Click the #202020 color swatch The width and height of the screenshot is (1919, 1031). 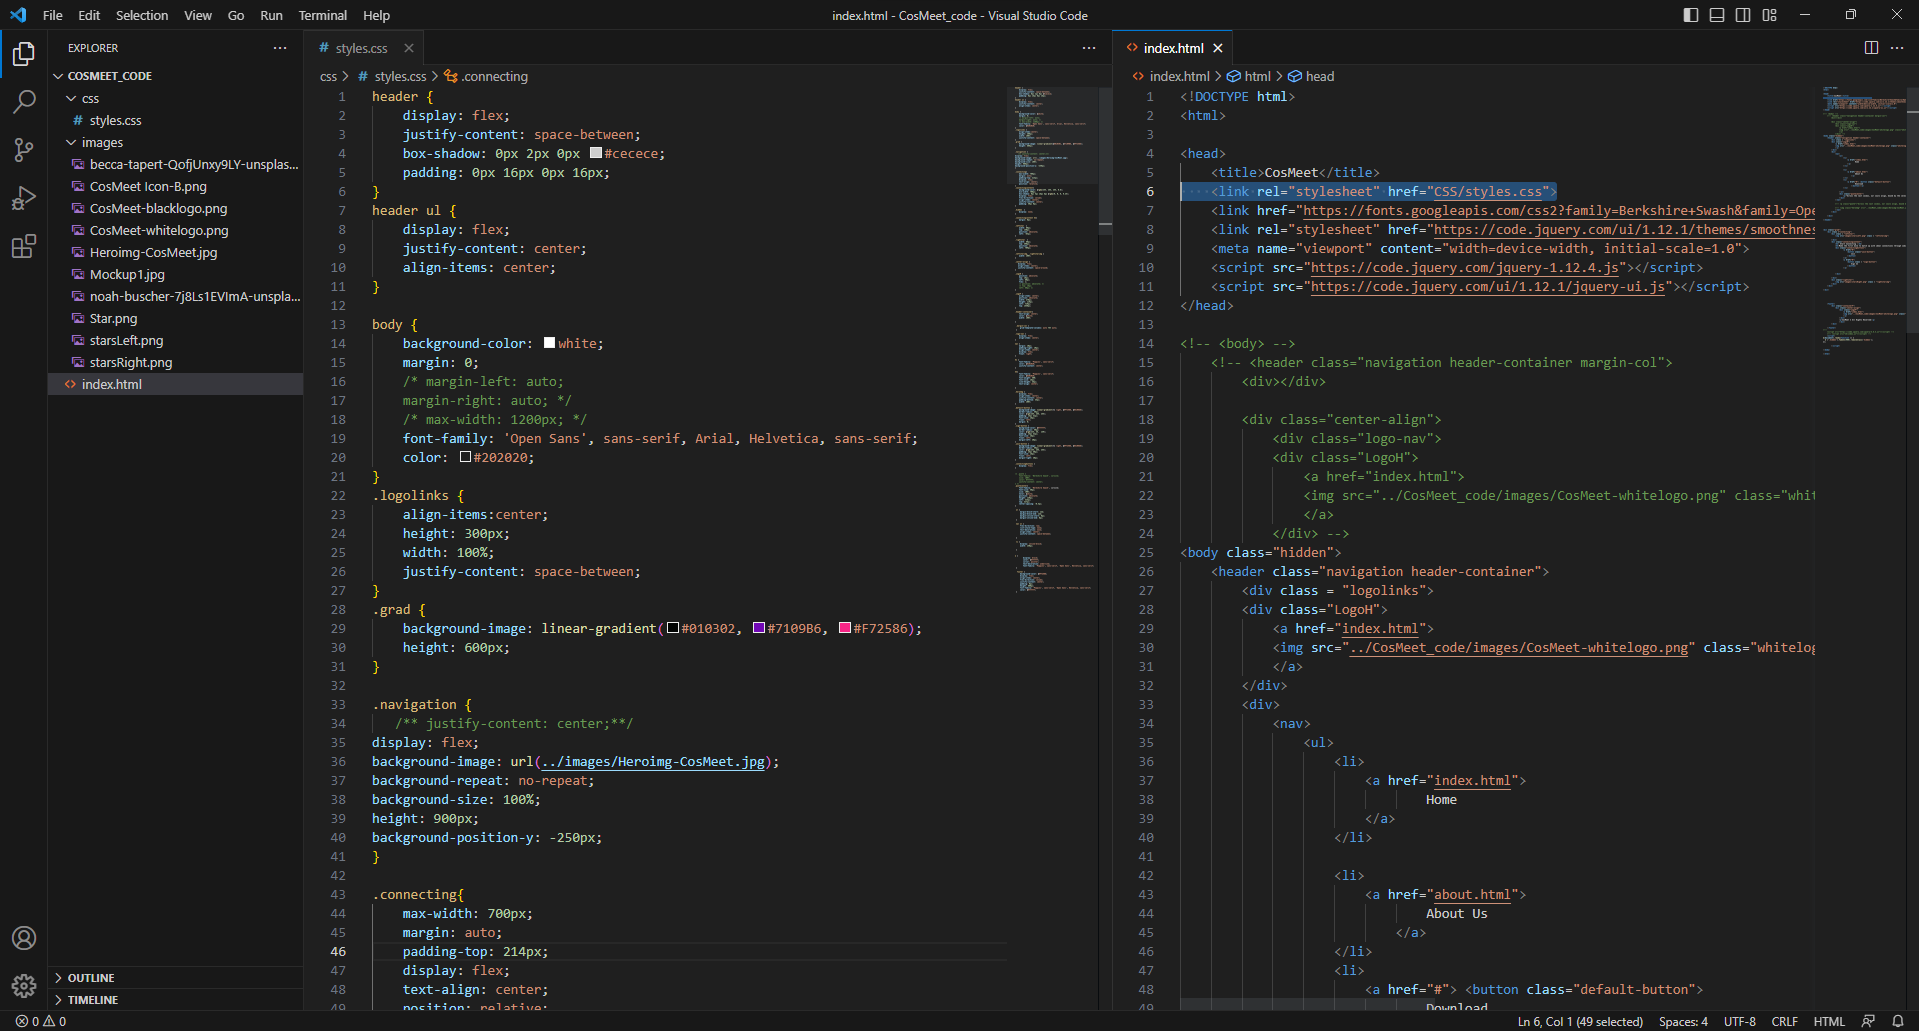pyautogui.click(x=465, y=457)
